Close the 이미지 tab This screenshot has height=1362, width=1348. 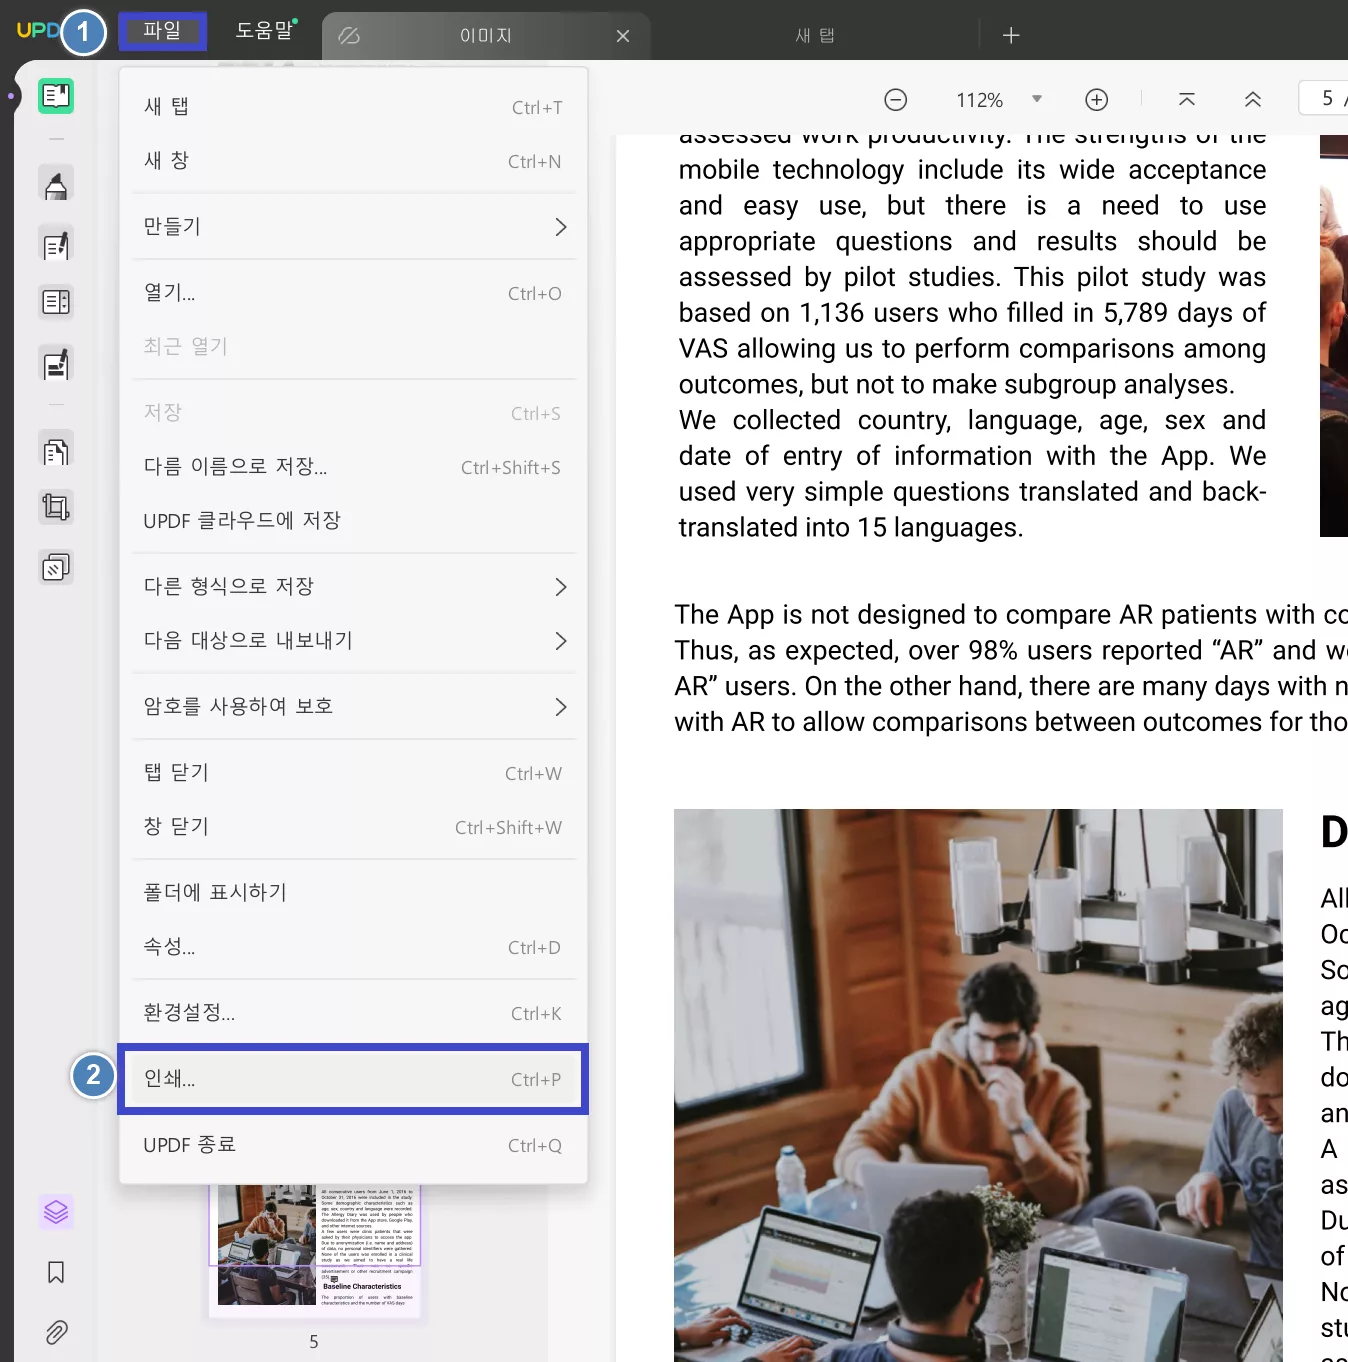(x=623, y=36)
